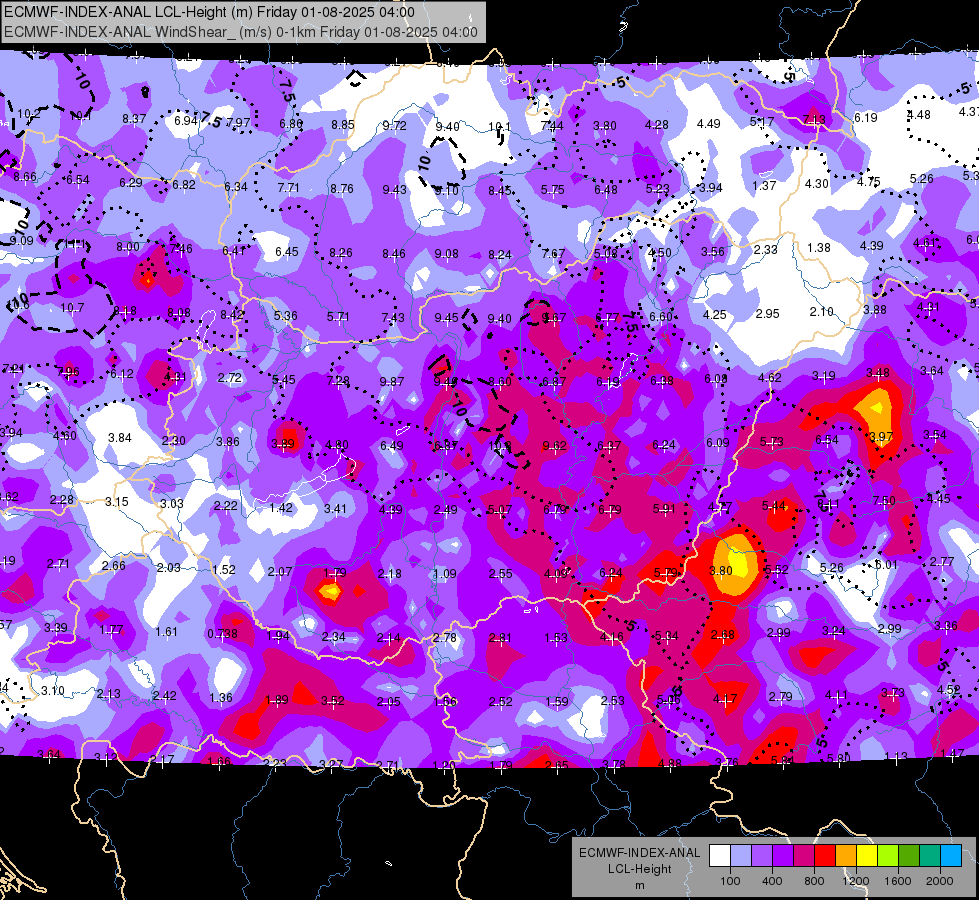The height and width of the screenshot is (900, 979).
Task: Click the legend caption 'ECMWF-INDEX-ANAL'
Action: [x=639, y=853]
